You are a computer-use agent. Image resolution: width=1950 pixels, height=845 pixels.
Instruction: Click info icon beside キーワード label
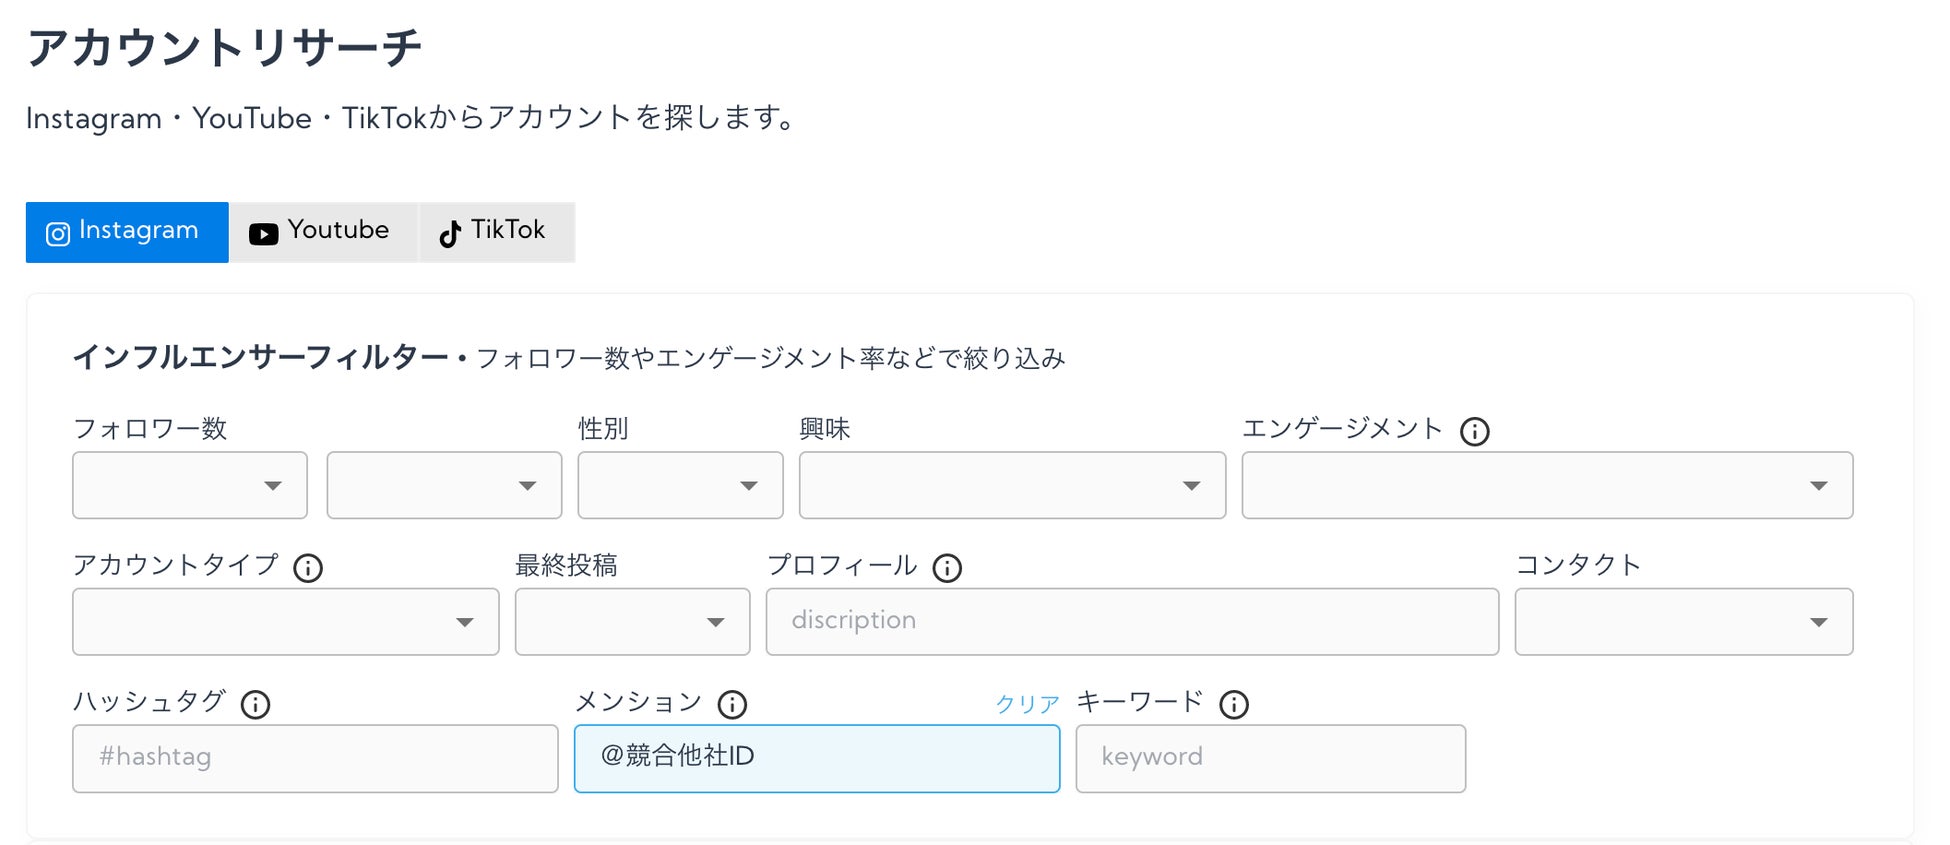point(1234,704)
